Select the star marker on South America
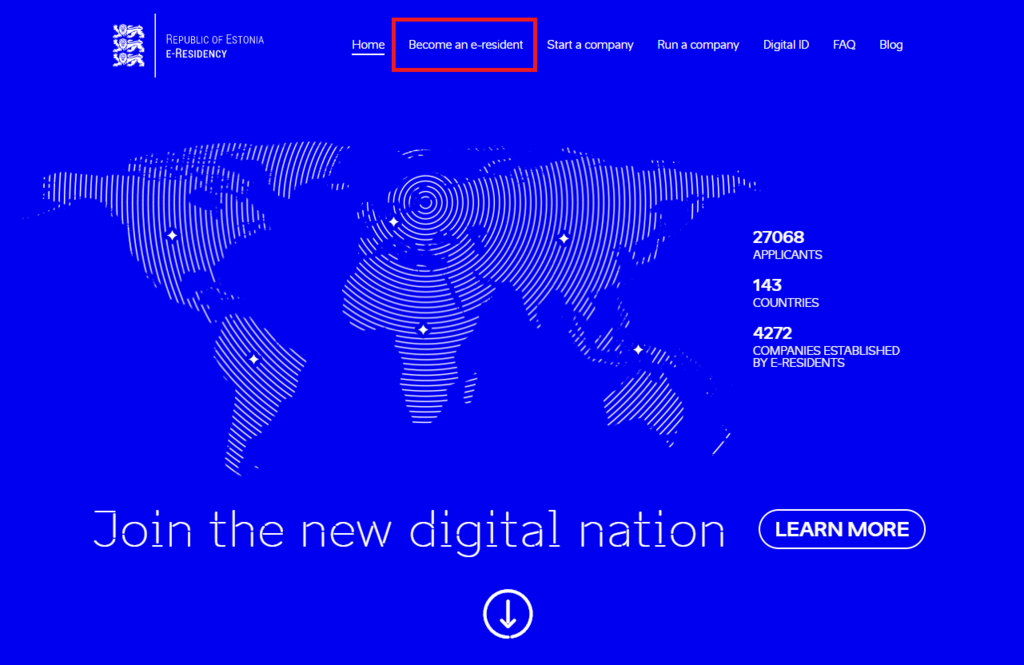Image resolution: width=1024 pixels, height=665 pixels. coord(254,359)
